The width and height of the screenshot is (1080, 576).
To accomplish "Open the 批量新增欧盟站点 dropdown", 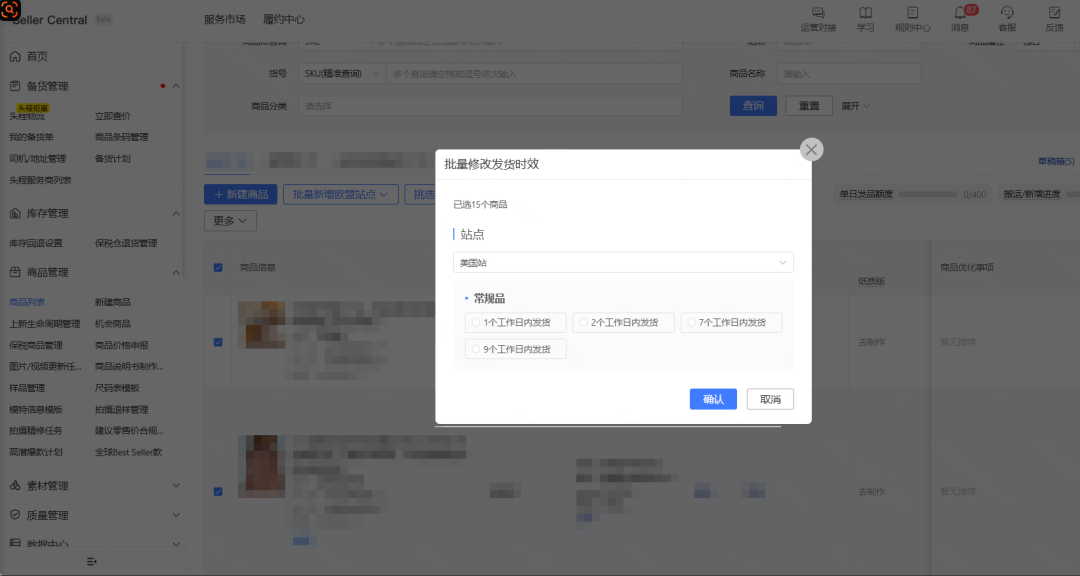I will point(341,194).
